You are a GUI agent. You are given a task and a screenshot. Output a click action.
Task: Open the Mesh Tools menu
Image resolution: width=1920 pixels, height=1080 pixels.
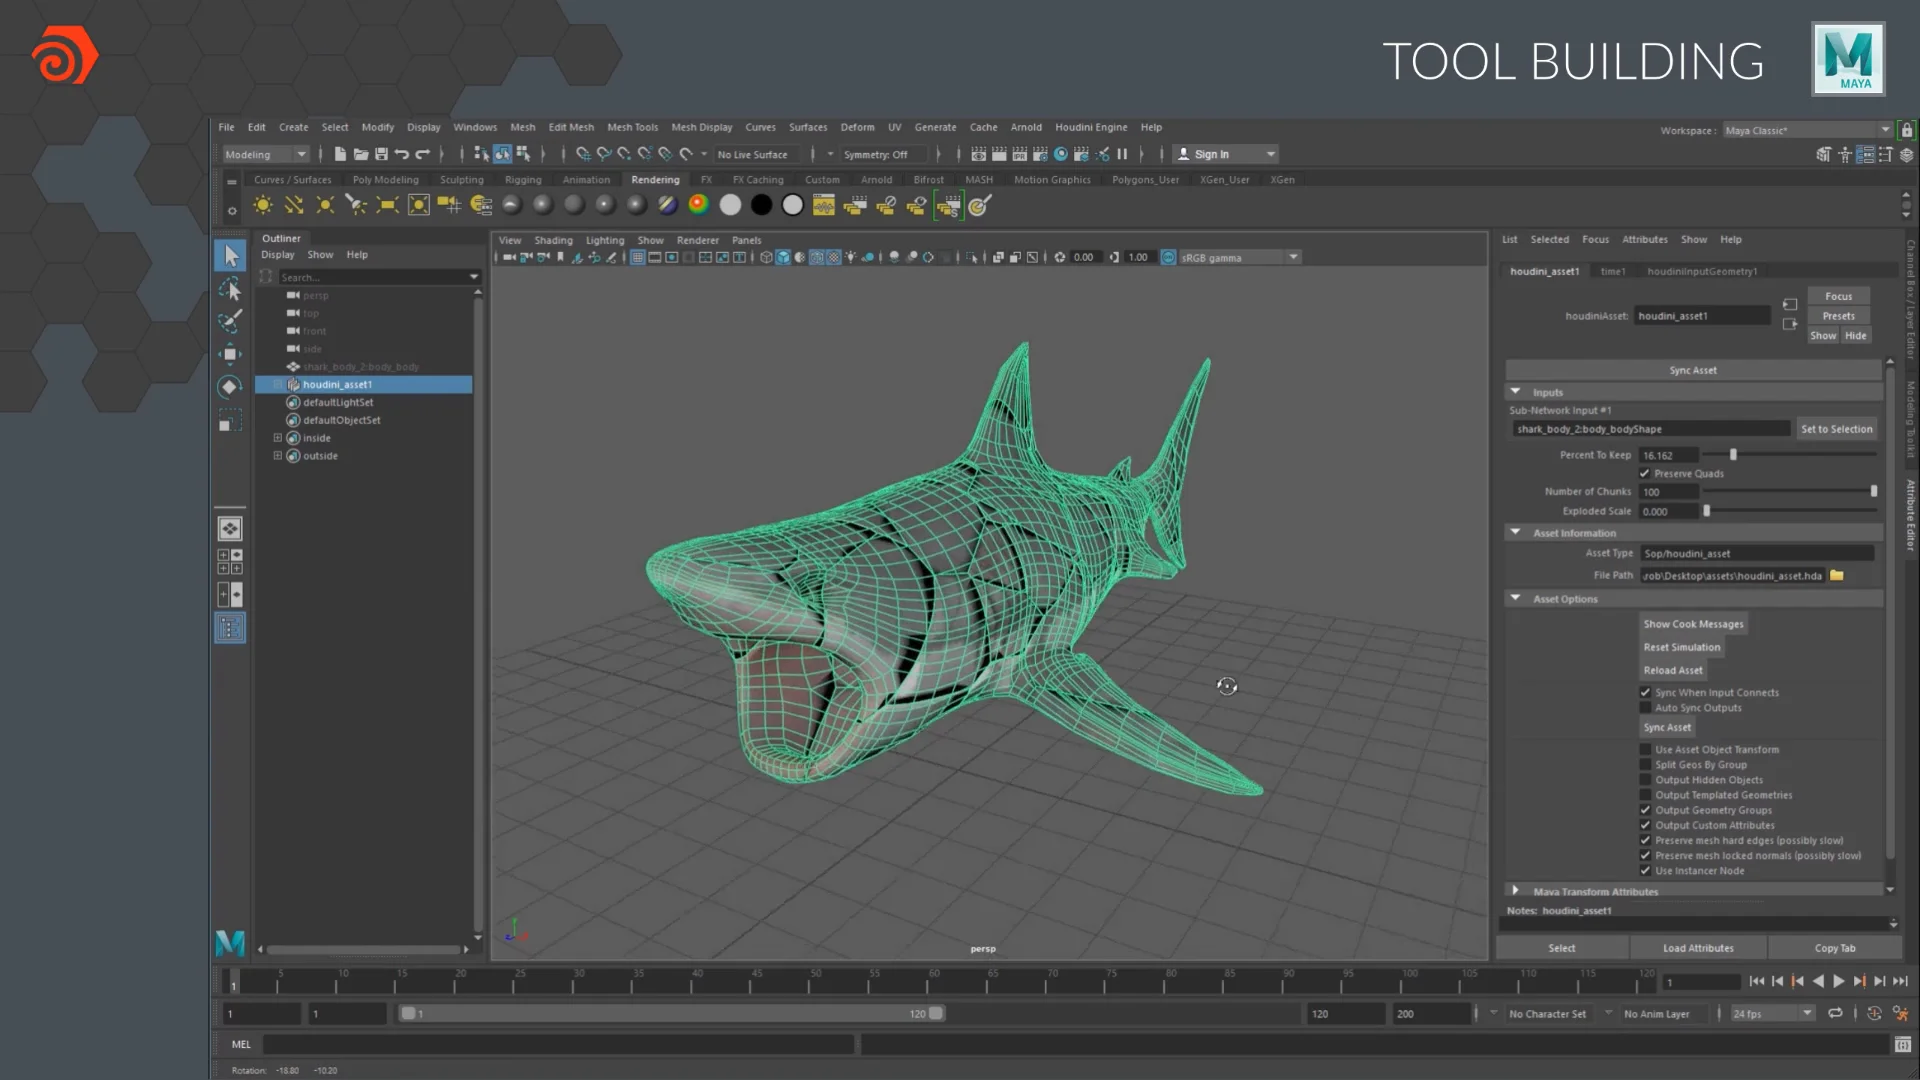(632, 127)
